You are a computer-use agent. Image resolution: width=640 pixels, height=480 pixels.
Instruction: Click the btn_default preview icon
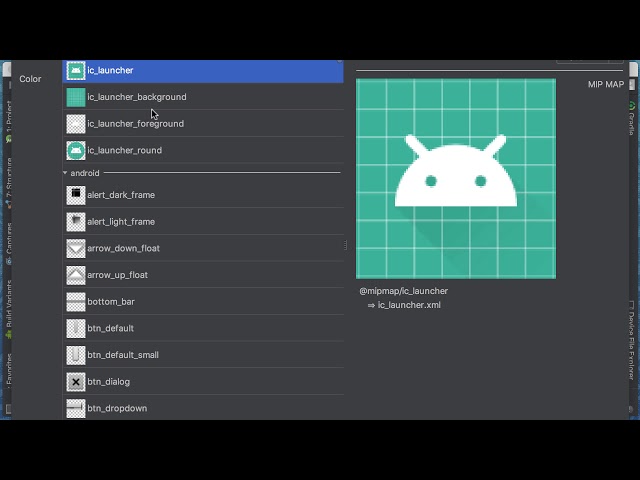tap(76, 328)
